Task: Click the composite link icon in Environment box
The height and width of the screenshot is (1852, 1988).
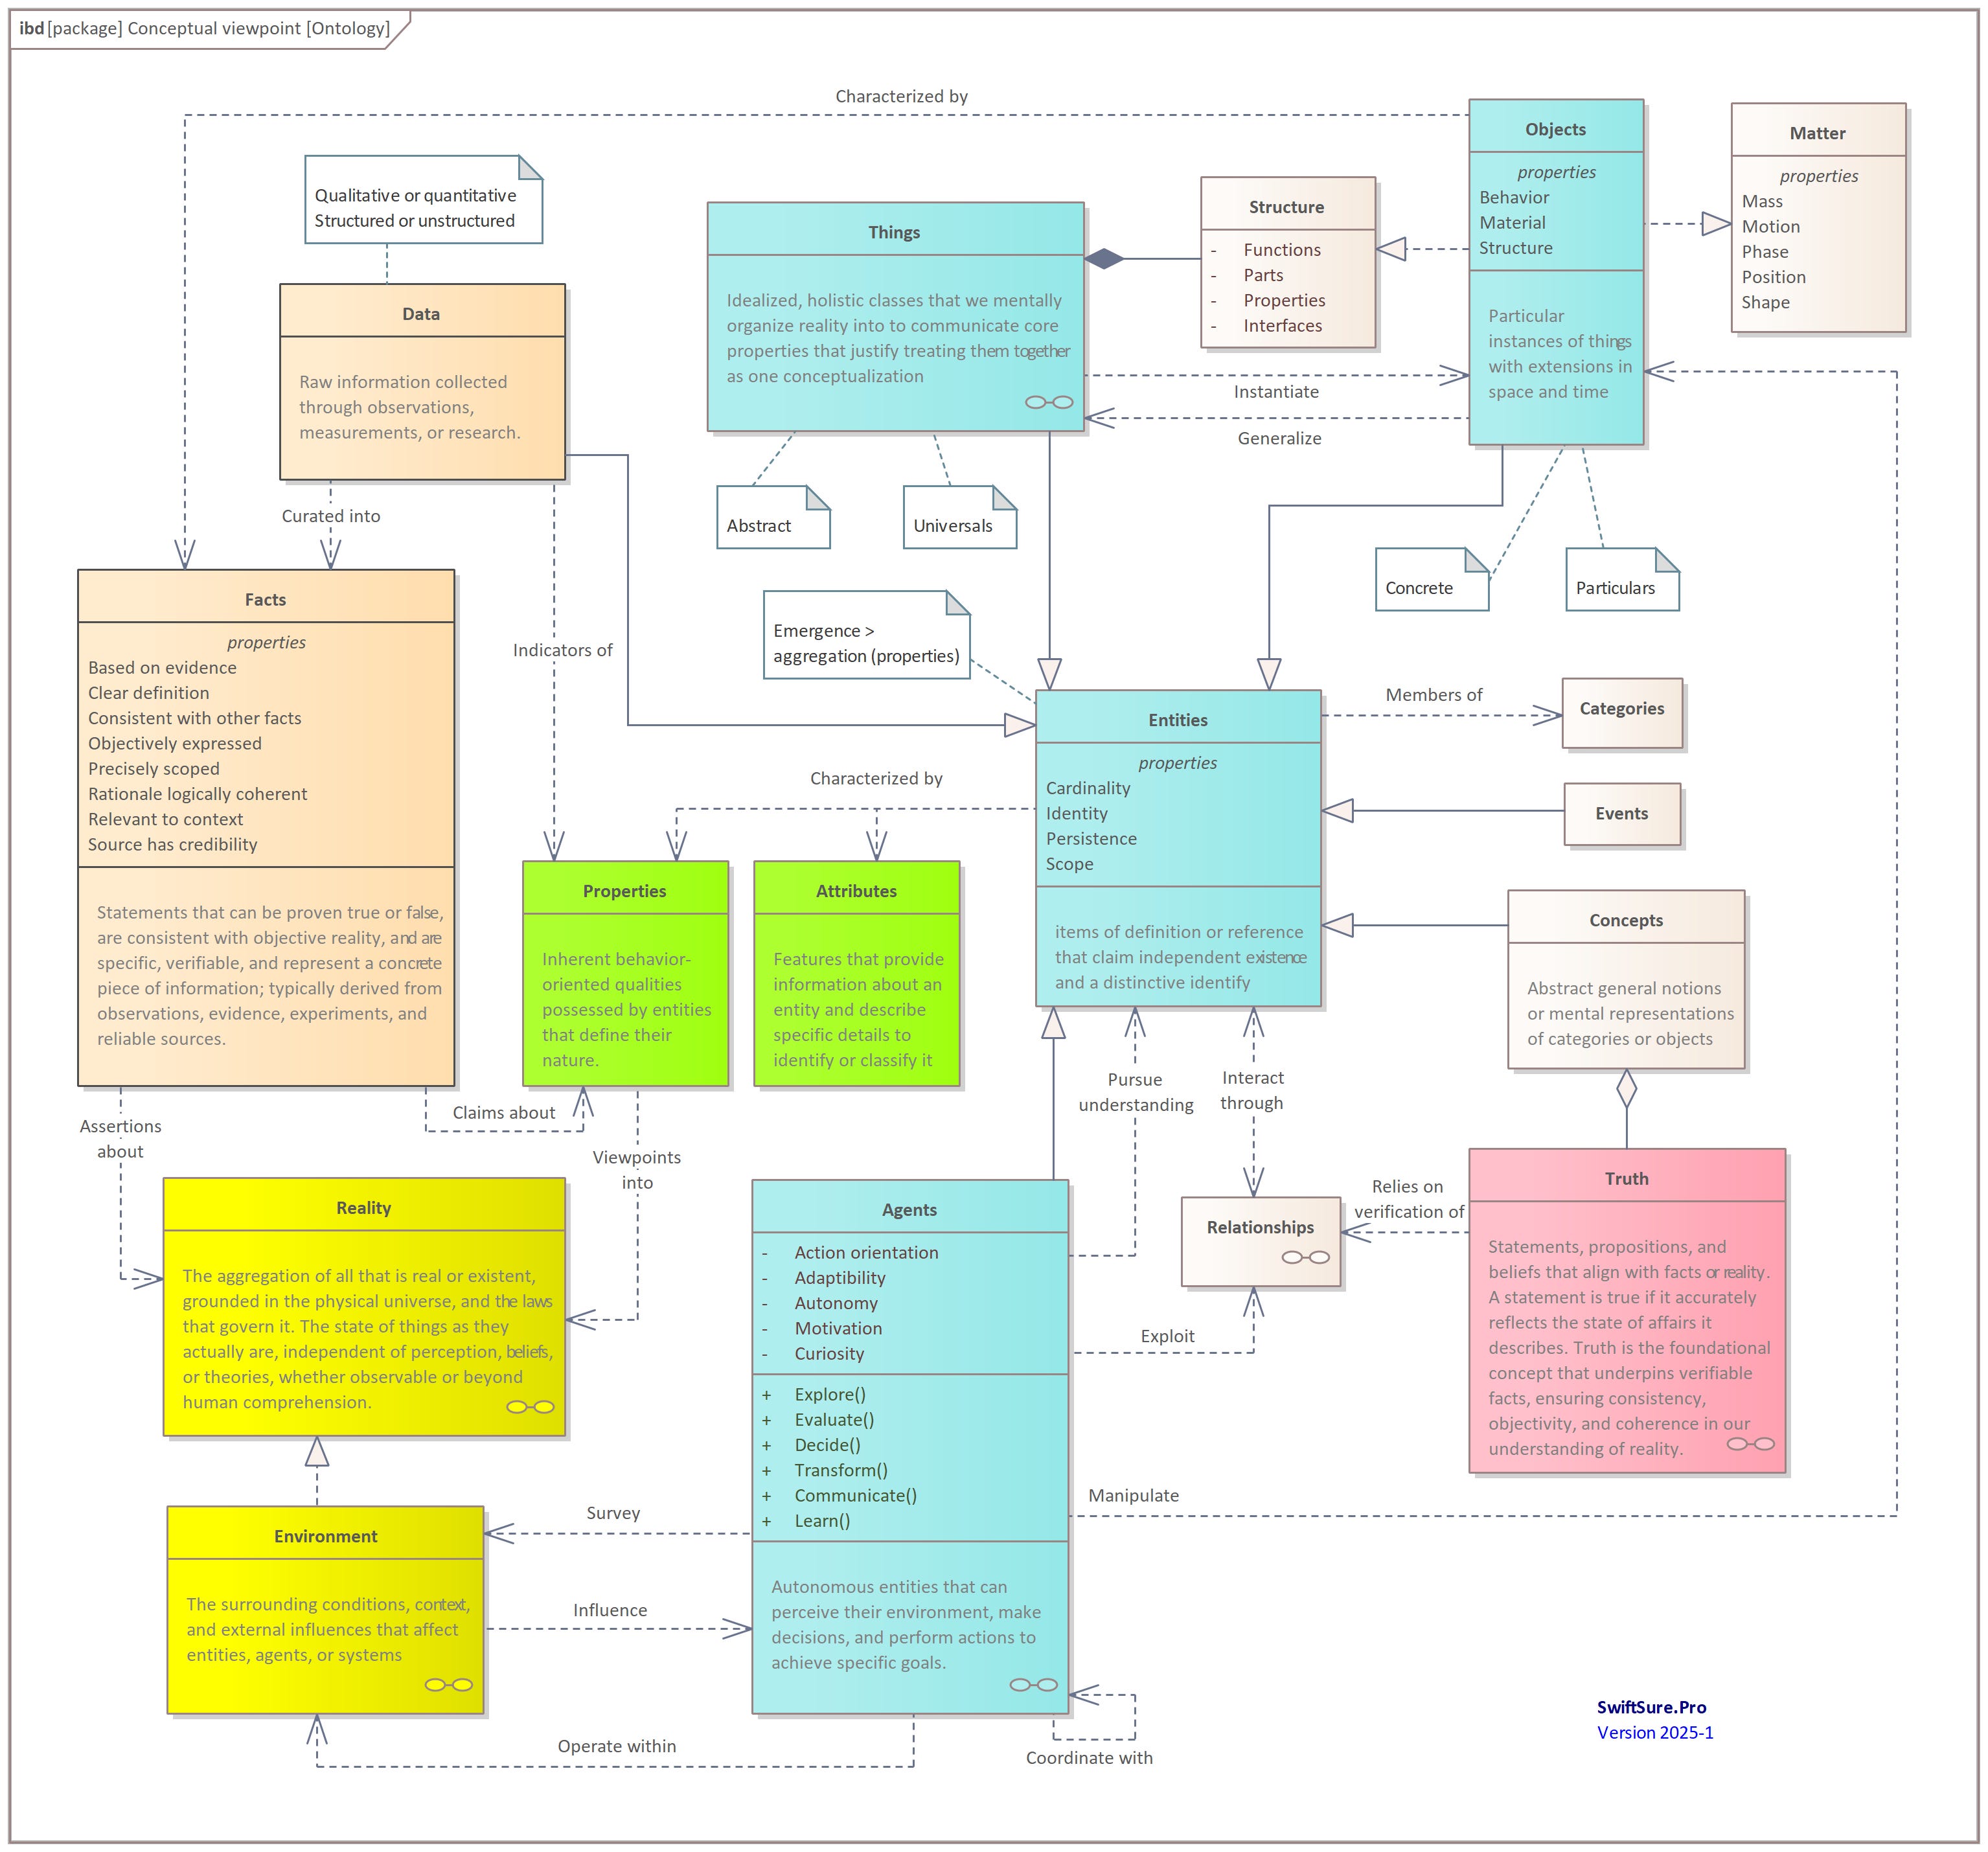Action: (449, 1685)
